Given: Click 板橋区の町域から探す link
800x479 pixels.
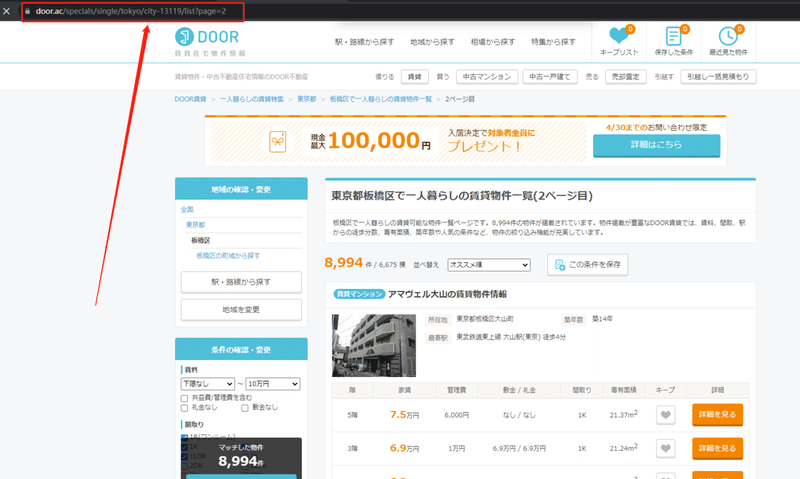Looking at the screenshot, I should click(x=228, y=256).
